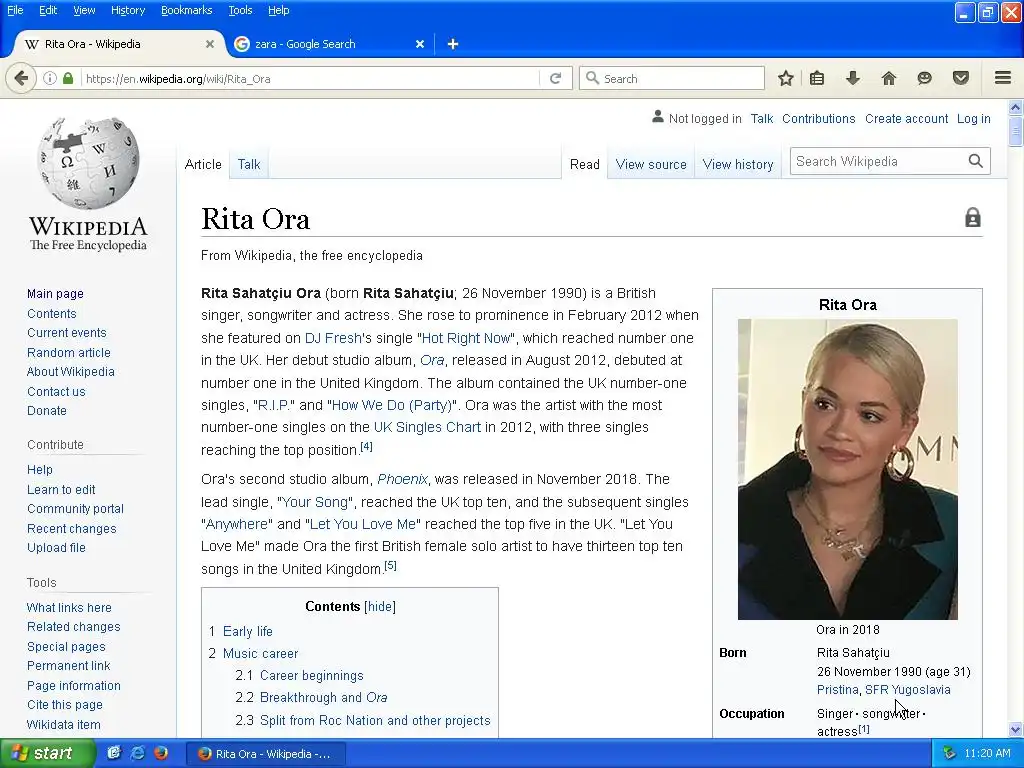
Task: Click the smiley face toolbar icon
Action: 924,78
